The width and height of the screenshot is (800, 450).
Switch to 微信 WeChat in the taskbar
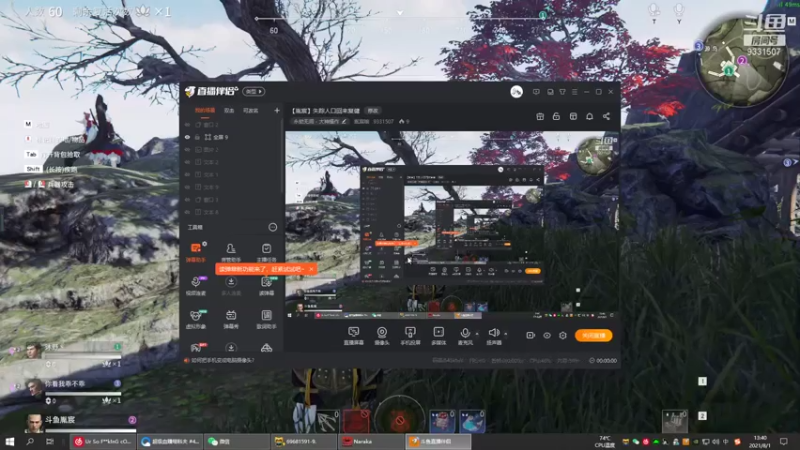coord(236,441)
